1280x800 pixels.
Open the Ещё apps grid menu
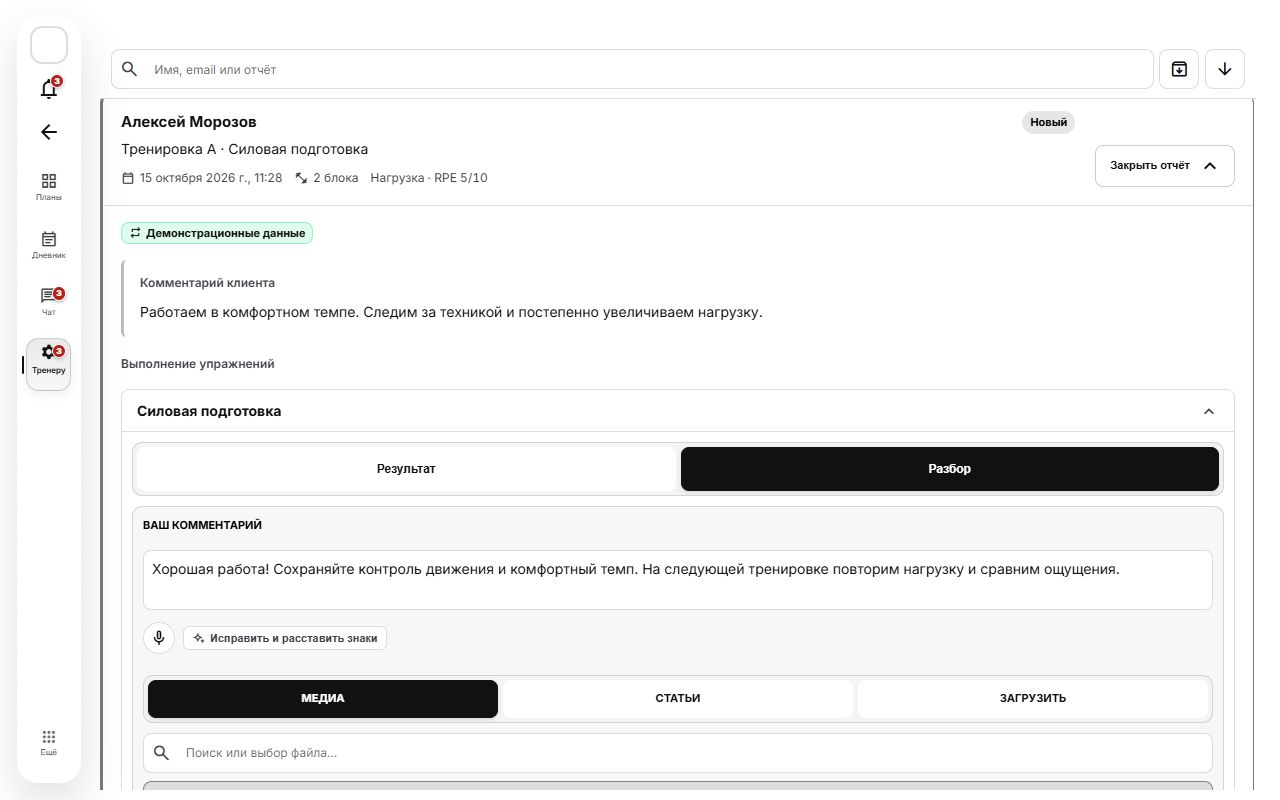pyautogui.click(x=49, y=742)
